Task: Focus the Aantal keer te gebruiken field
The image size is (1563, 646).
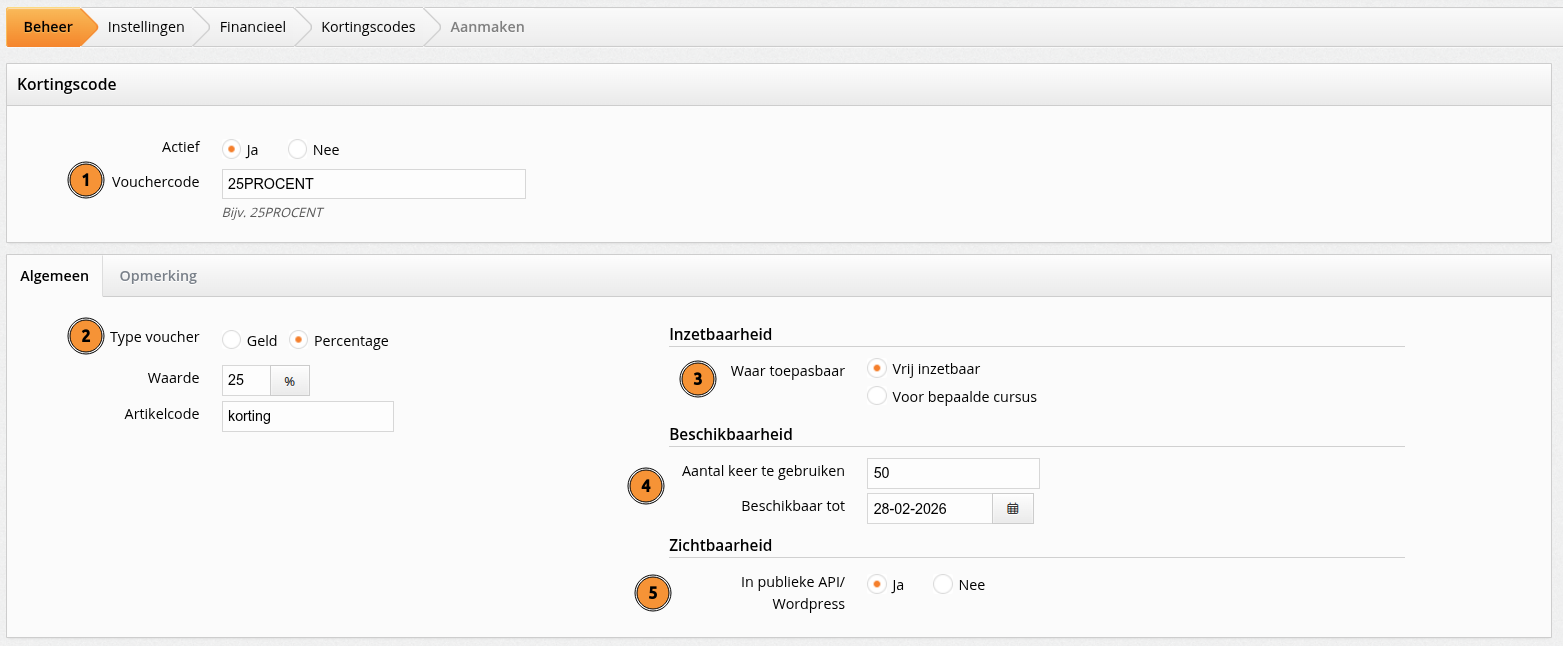Action: point(952,473)
